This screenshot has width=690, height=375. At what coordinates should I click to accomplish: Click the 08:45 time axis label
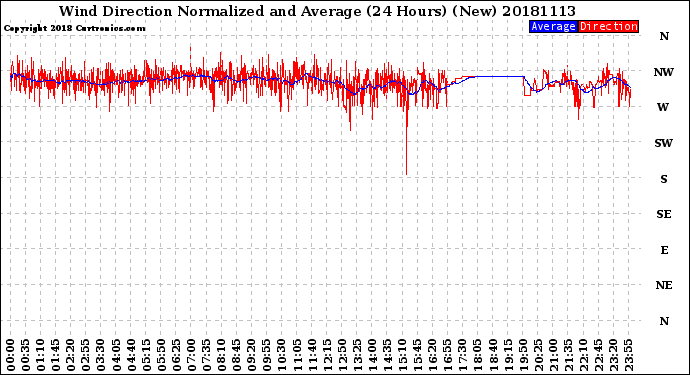[237, 355]
